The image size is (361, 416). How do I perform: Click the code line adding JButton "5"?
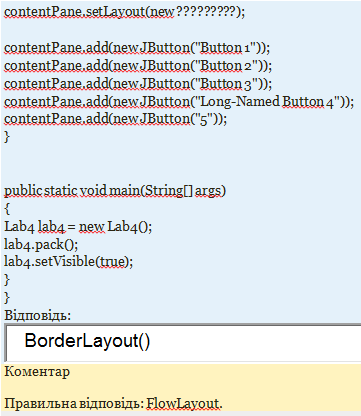pos(116,119)
